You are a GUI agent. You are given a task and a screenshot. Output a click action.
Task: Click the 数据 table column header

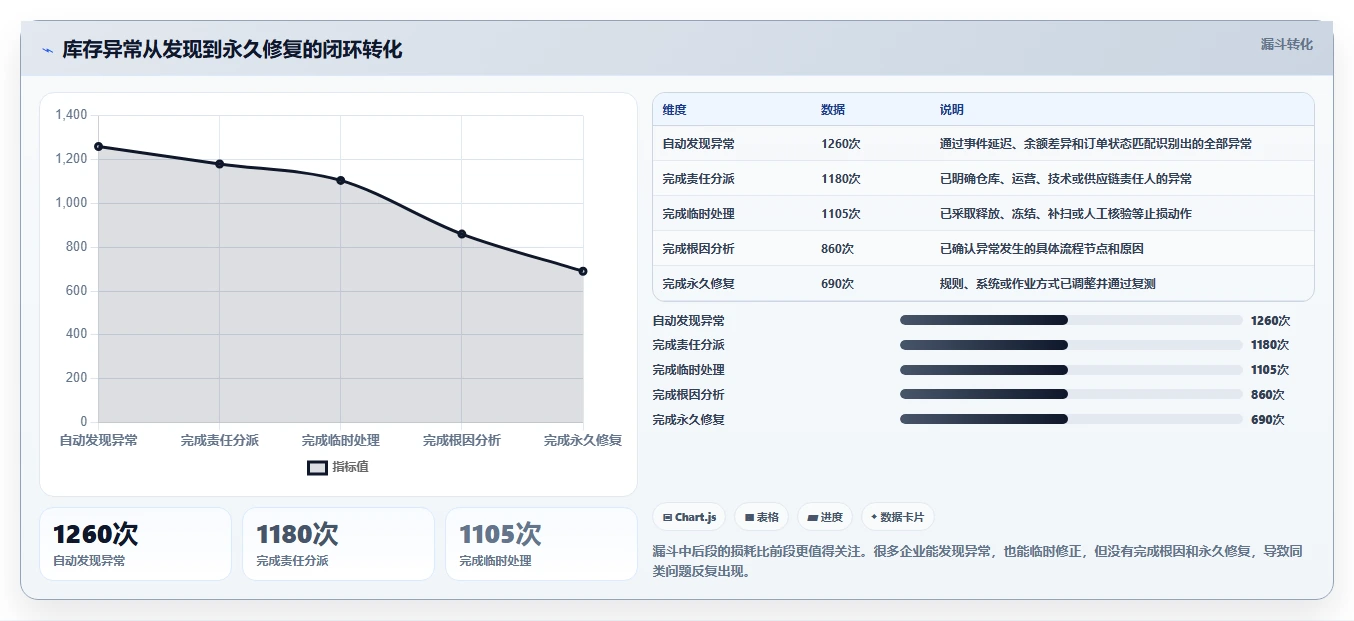point(833,110)
